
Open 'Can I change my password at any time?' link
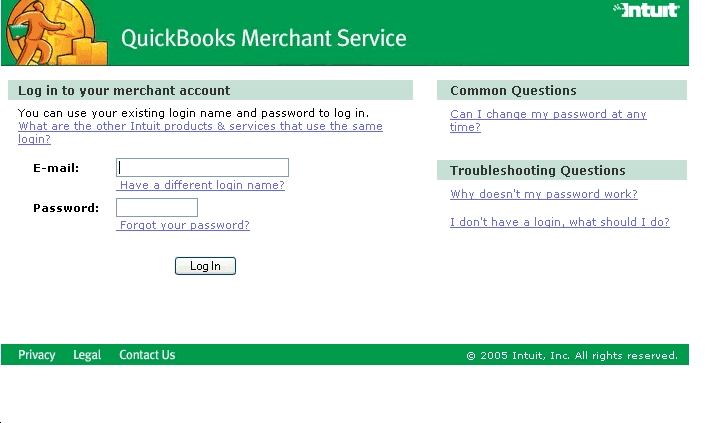click(548, 120)
